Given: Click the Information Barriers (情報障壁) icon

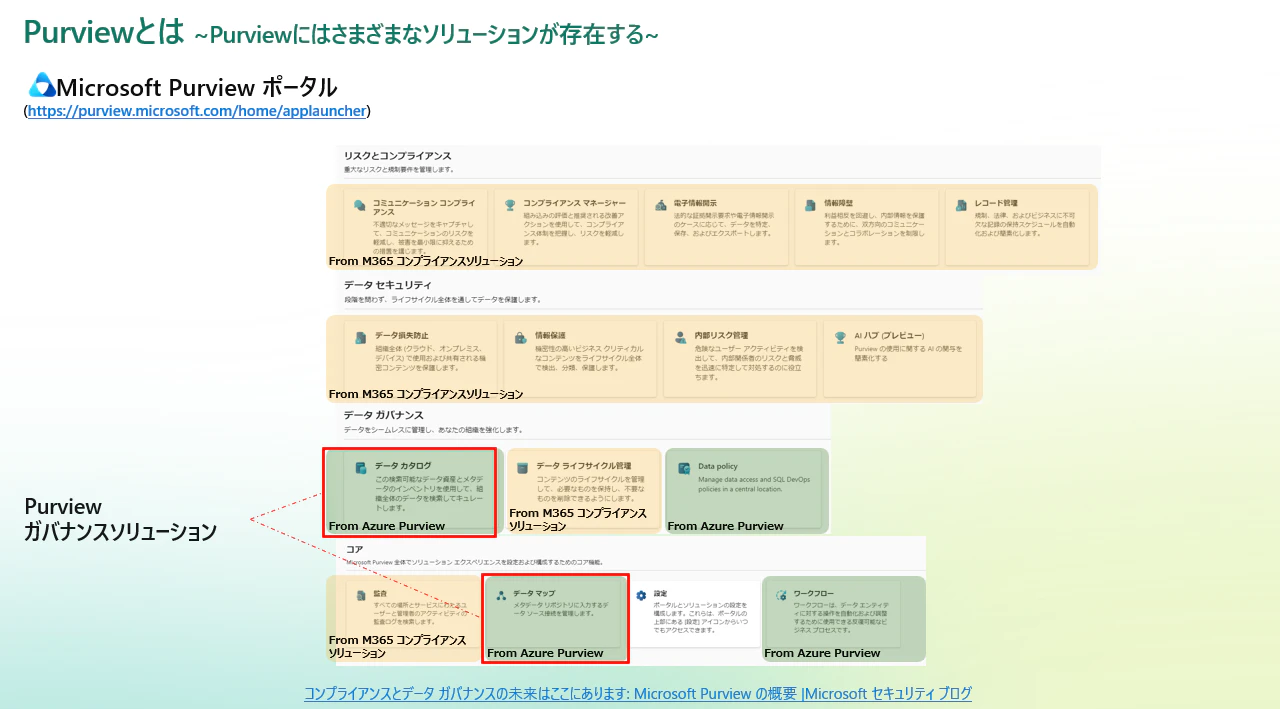Looking at the screenshot, I should point(811,204).
